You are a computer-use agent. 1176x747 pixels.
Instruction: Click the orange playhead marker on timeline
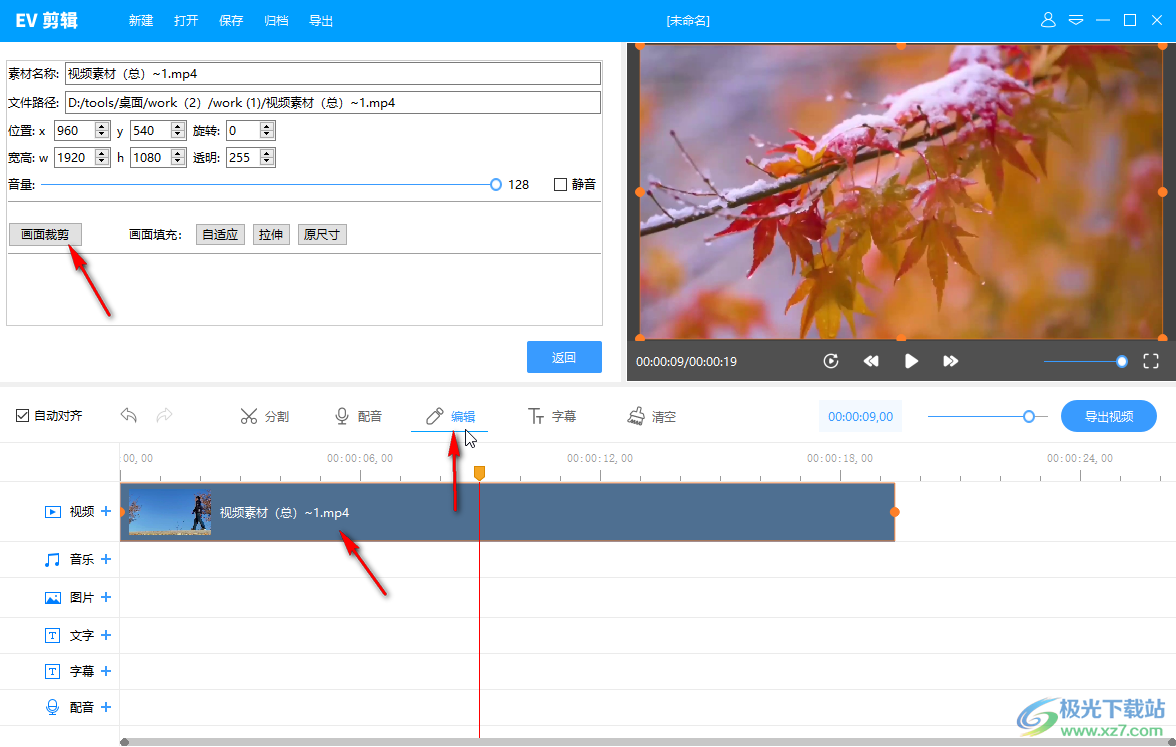(479, 472)
